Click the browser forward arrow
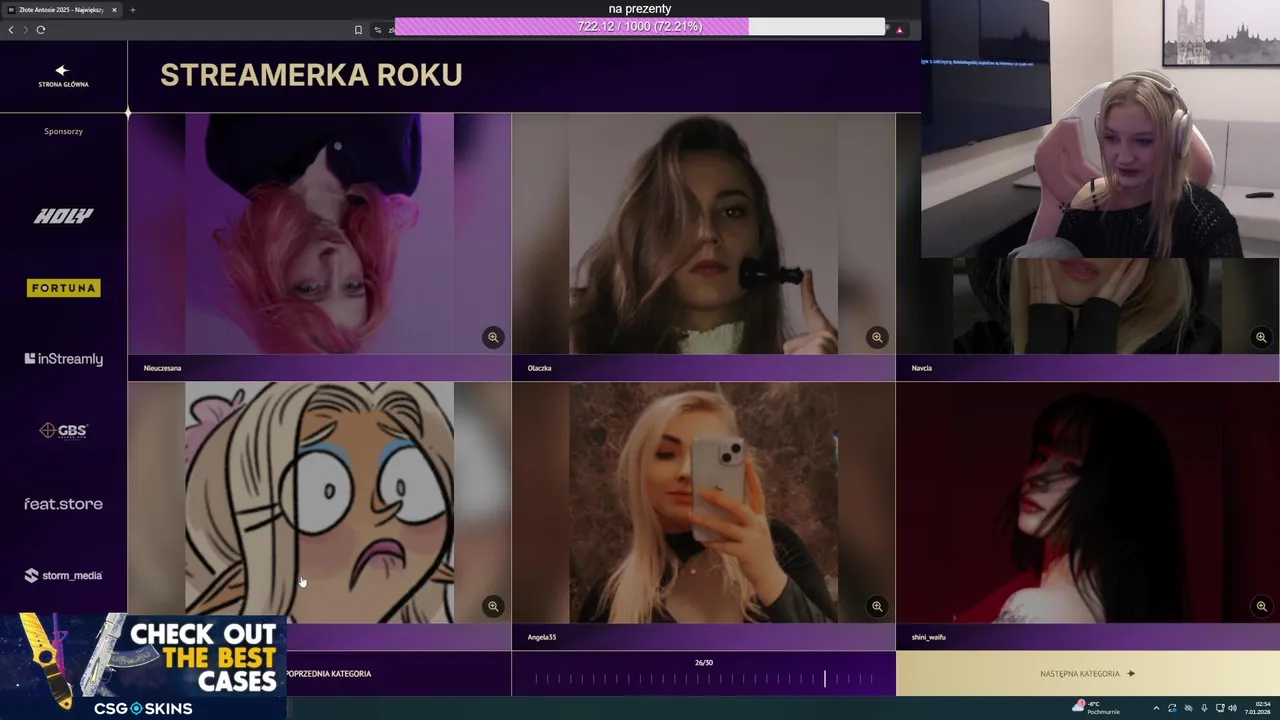The height and width of the screenshot is (720, 1280). 26,30
